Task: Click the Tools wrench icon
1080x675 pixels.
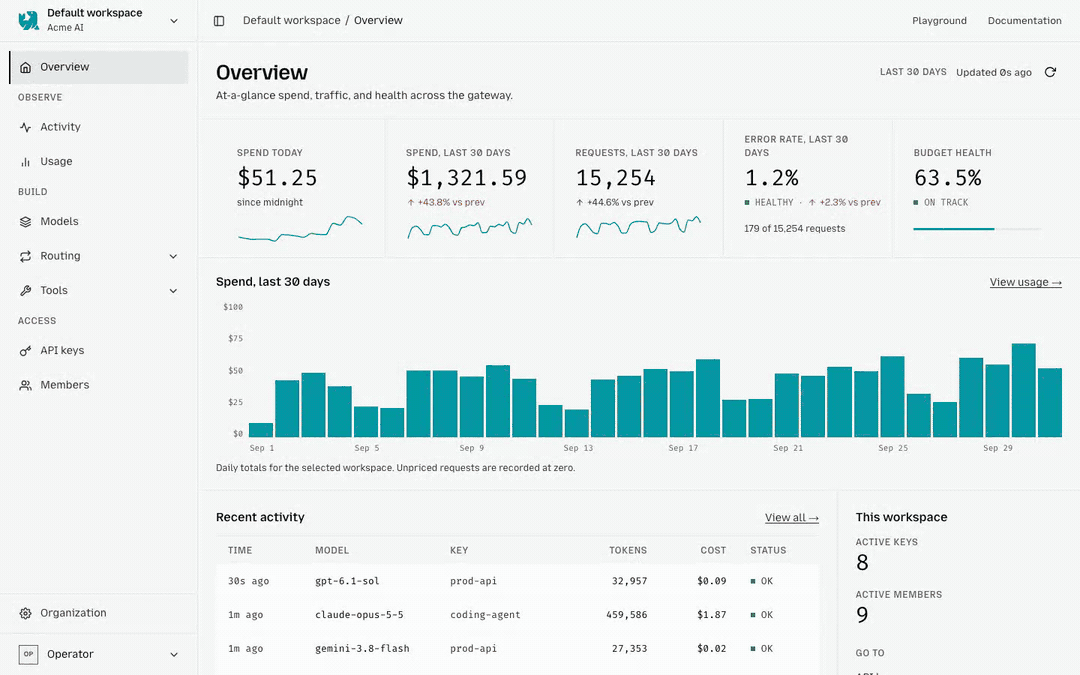Action: tap(25, 290)
